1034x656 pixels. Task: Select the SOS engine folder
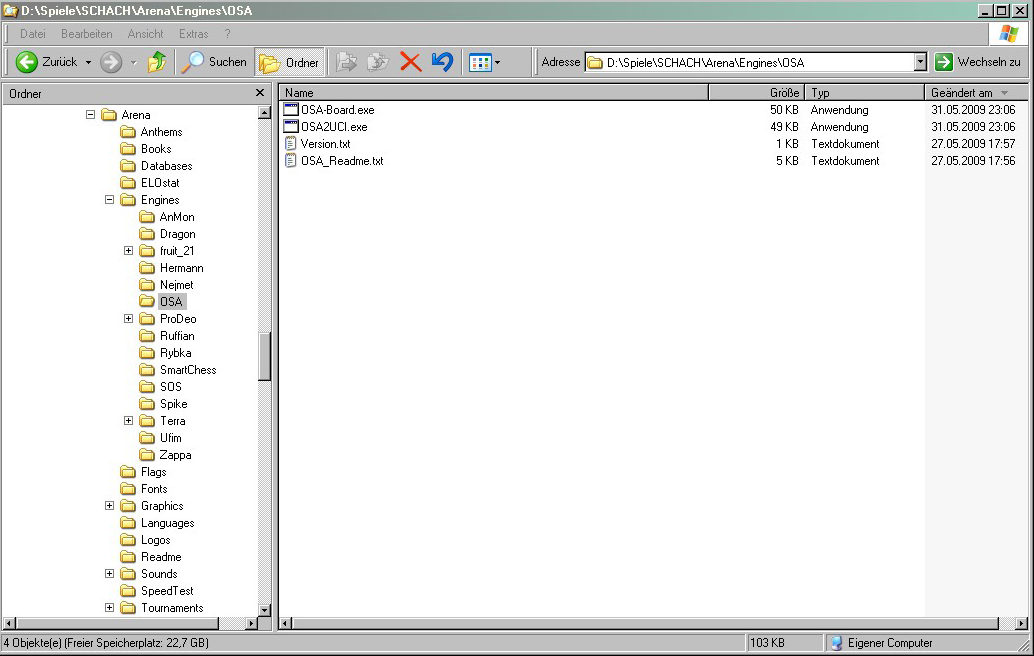click(x=170, y=387)
